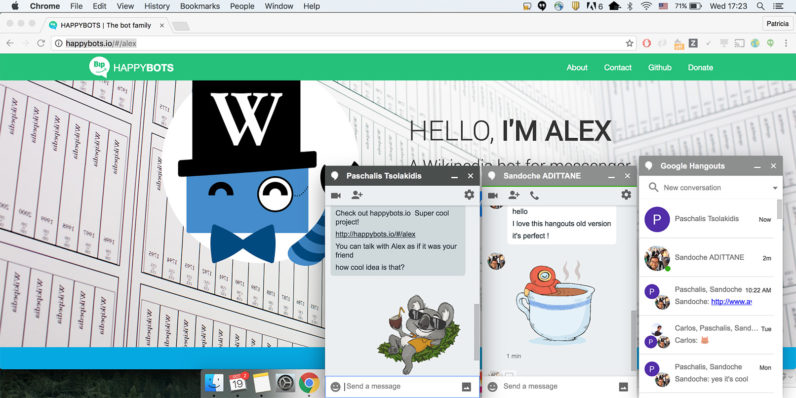
Task: Open the Paschalis, Sandoche 10:22 AM conversation
Action: pyautogui.click(x=708, y=296)
